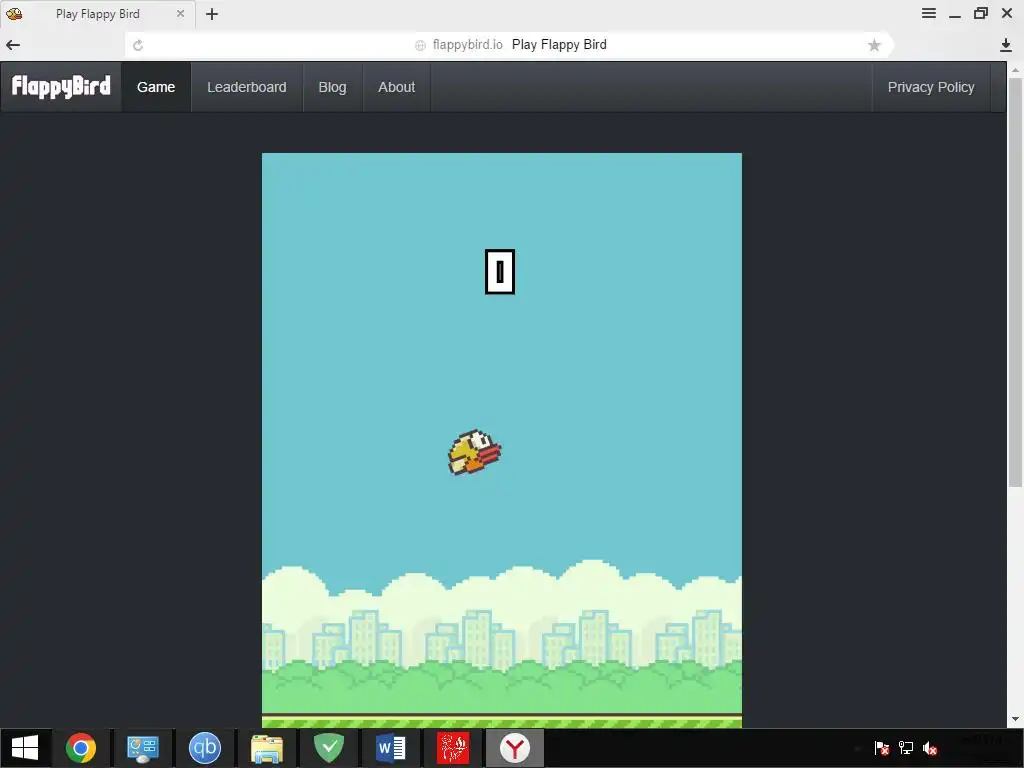
Task: Click the muted volume tray icon
Action: [930, 748]
